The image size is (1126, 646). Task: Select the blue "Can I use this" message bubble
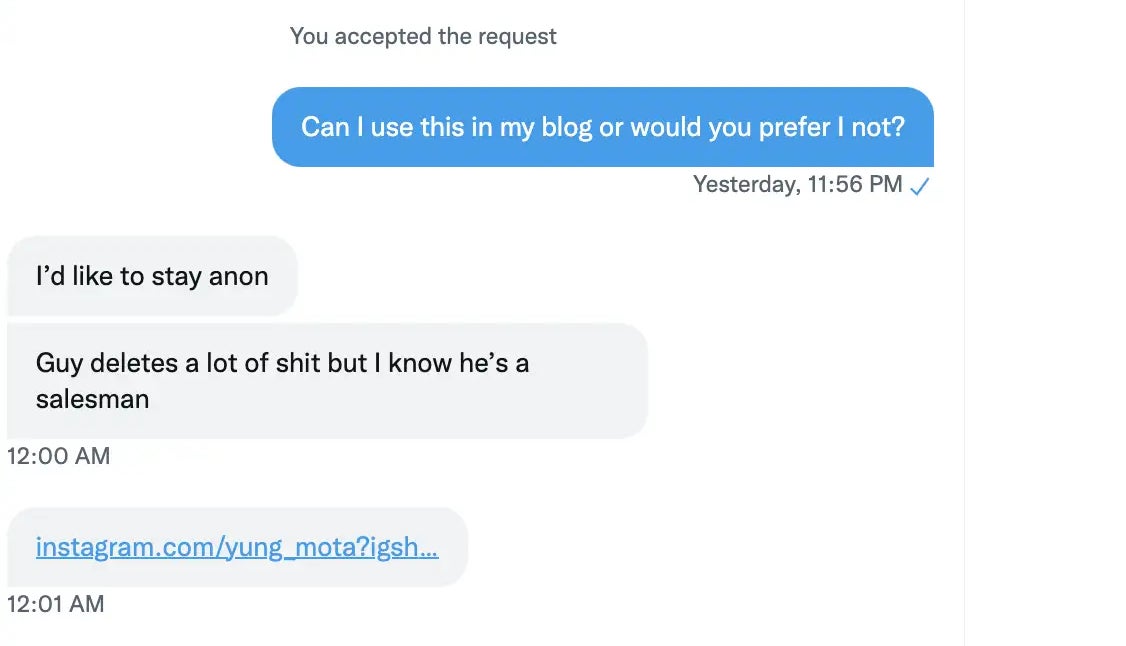602,128
